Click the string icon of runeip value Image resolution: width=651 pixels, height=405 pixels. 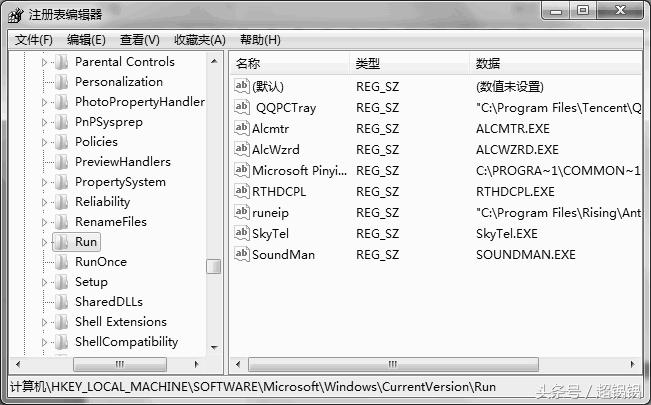click(242, 212)
